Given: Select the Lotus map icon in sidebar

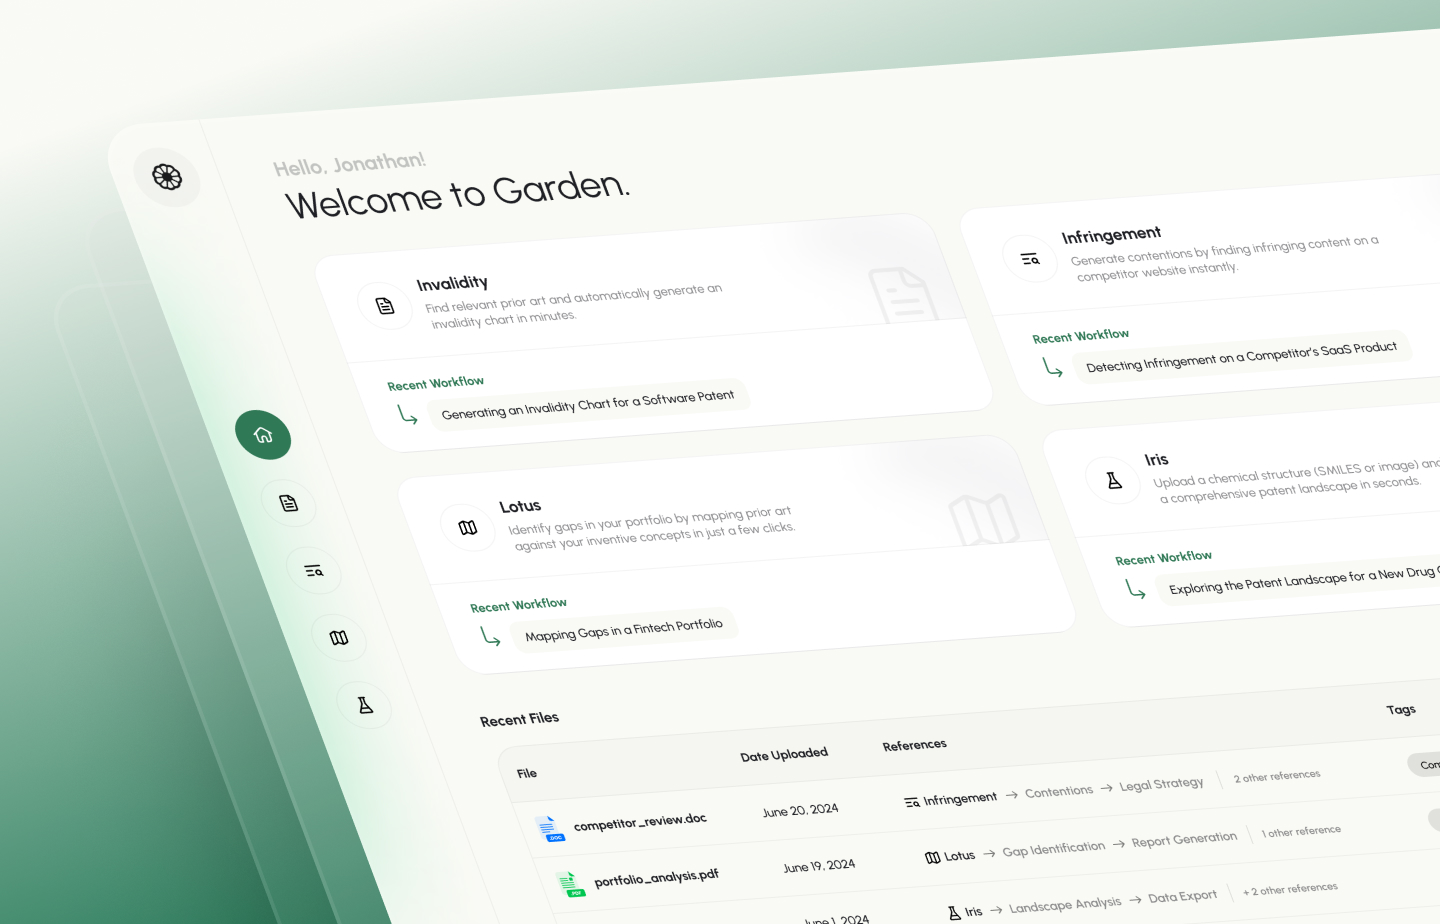Looking at the screenshot, I should 339,638.
